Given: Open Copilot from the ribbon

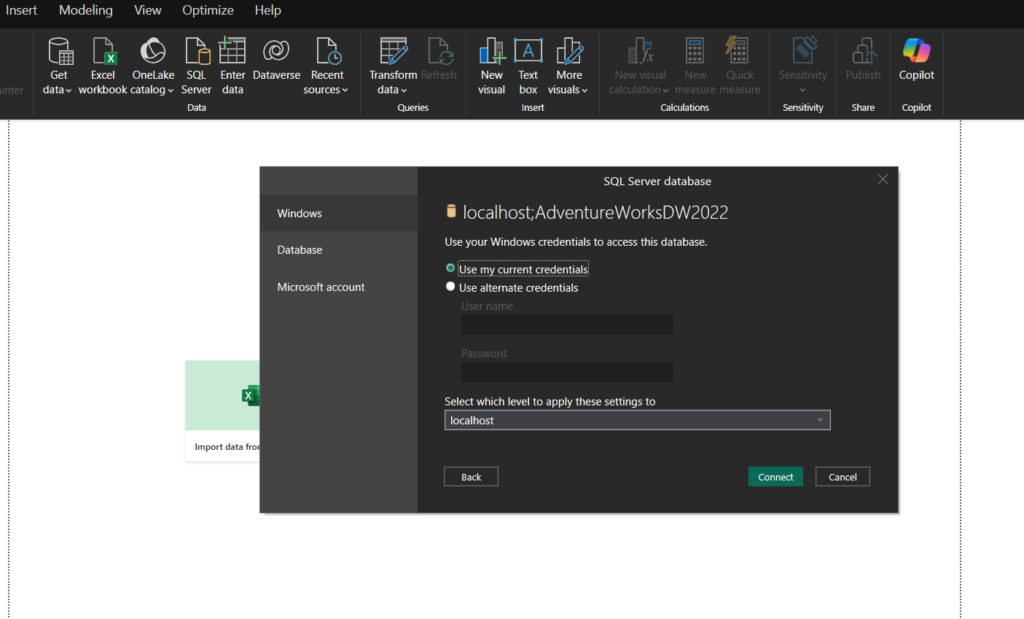Looking at the screenshot, I should pos(916,52).
